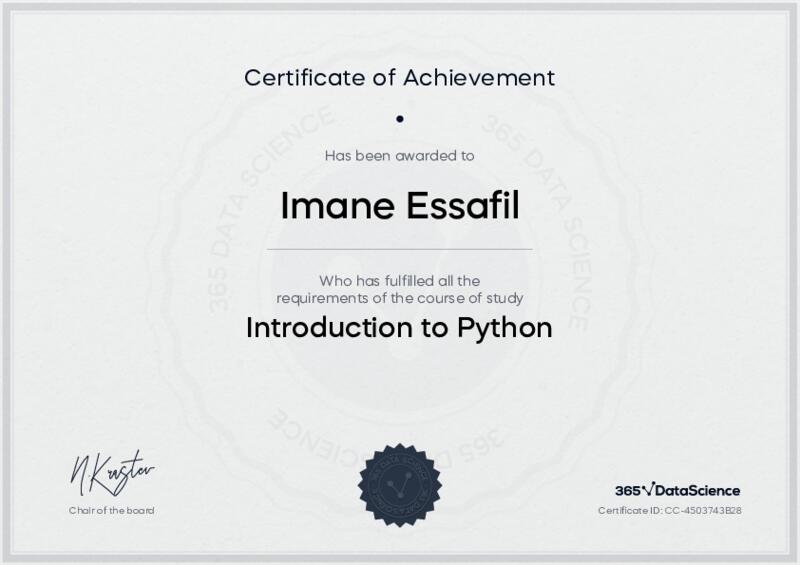Click the Has been awarded to text
This screenshot has height=565, width=800.
click(x=400, y=155)
